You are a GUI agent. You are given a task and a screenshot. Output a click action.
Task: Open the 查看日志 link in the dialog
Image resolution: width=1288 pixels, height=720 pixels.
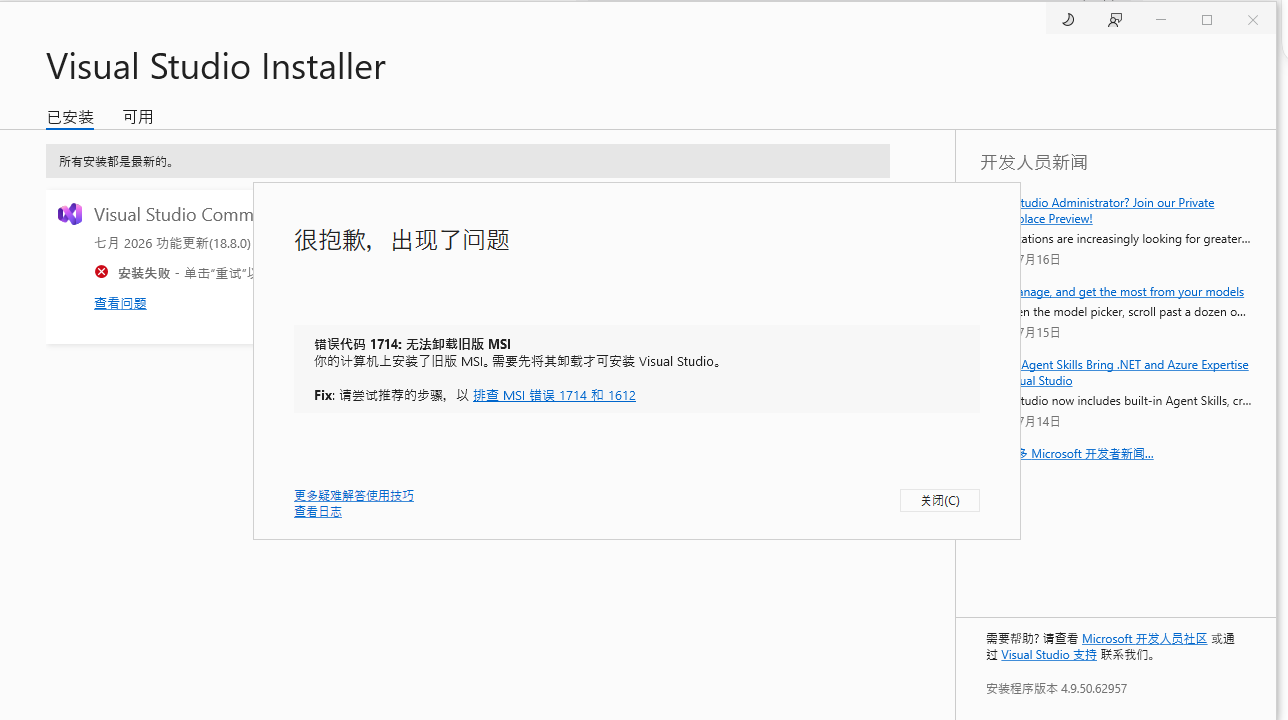coord(318,511)
